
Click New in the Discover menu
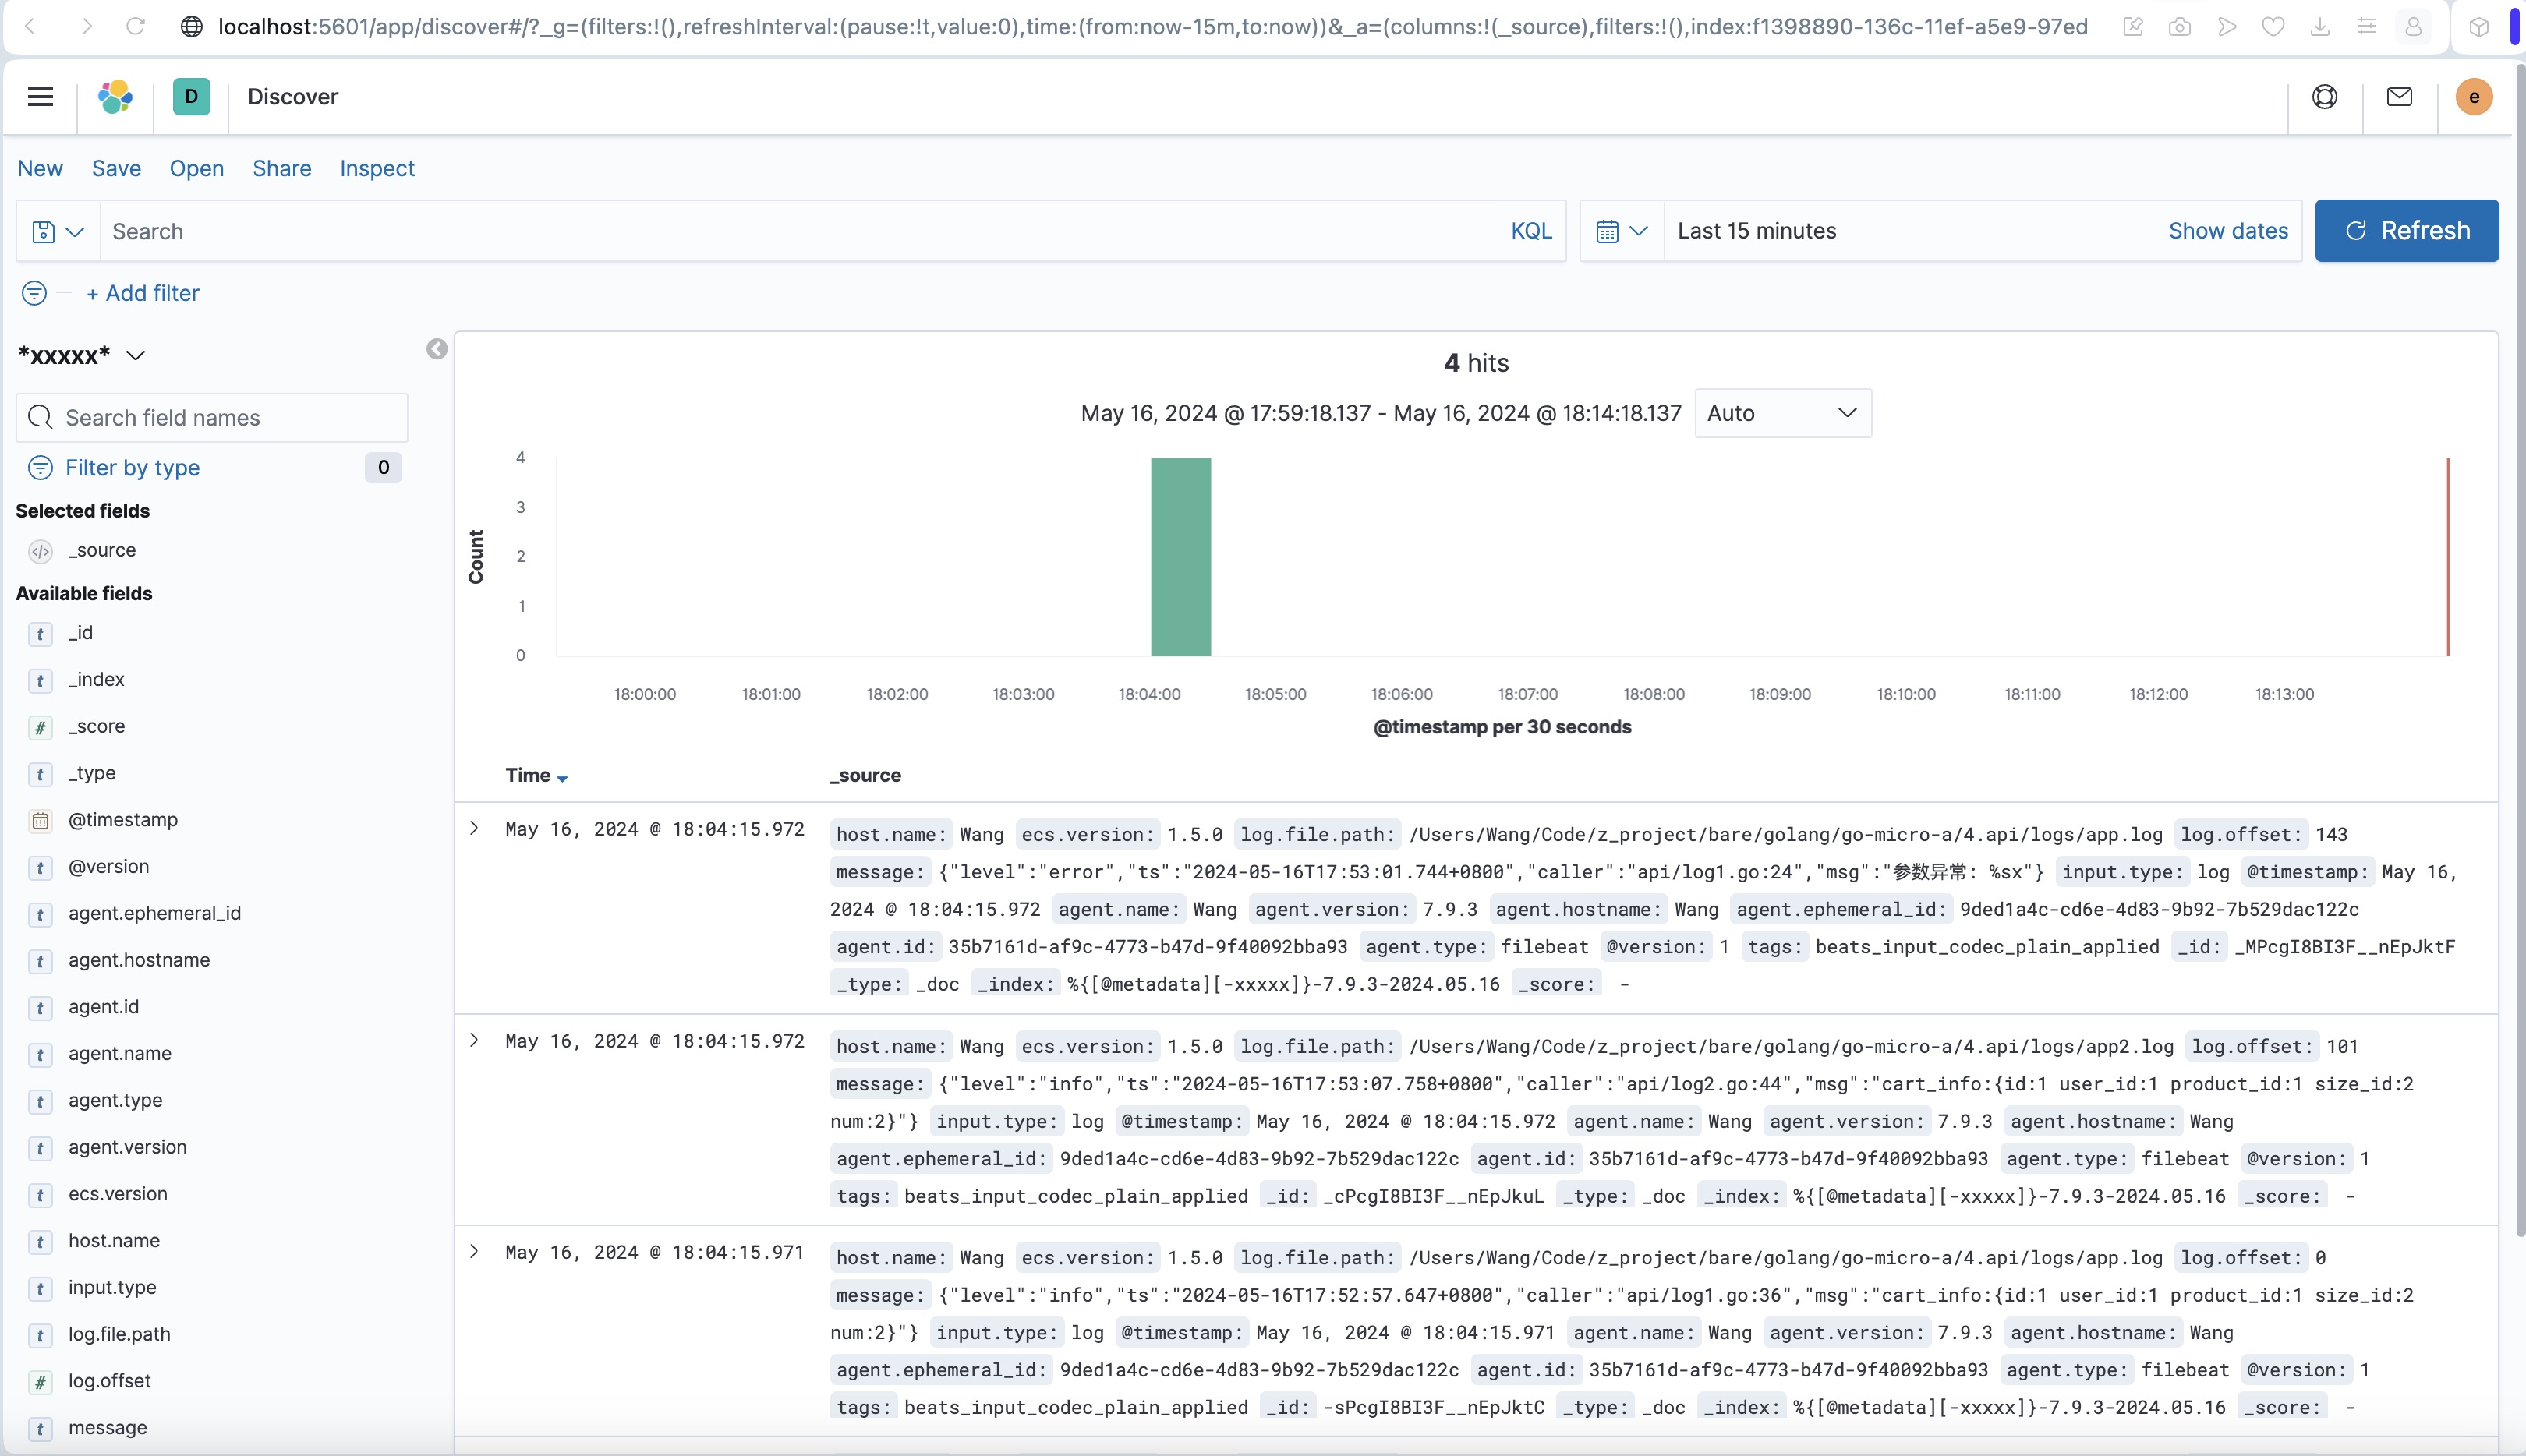tap(40, 168)
